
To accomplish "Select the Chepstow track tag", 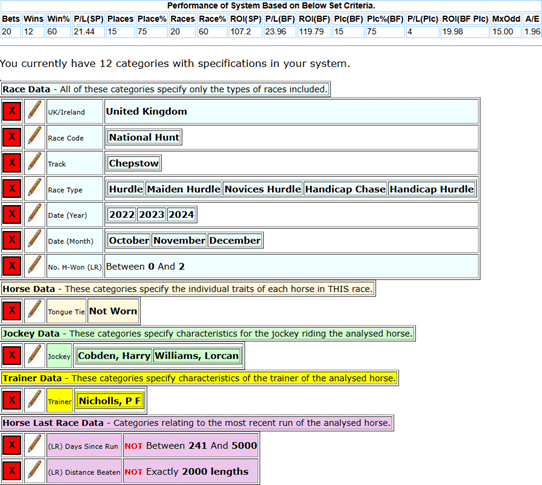I will click(x=134, y=163).
